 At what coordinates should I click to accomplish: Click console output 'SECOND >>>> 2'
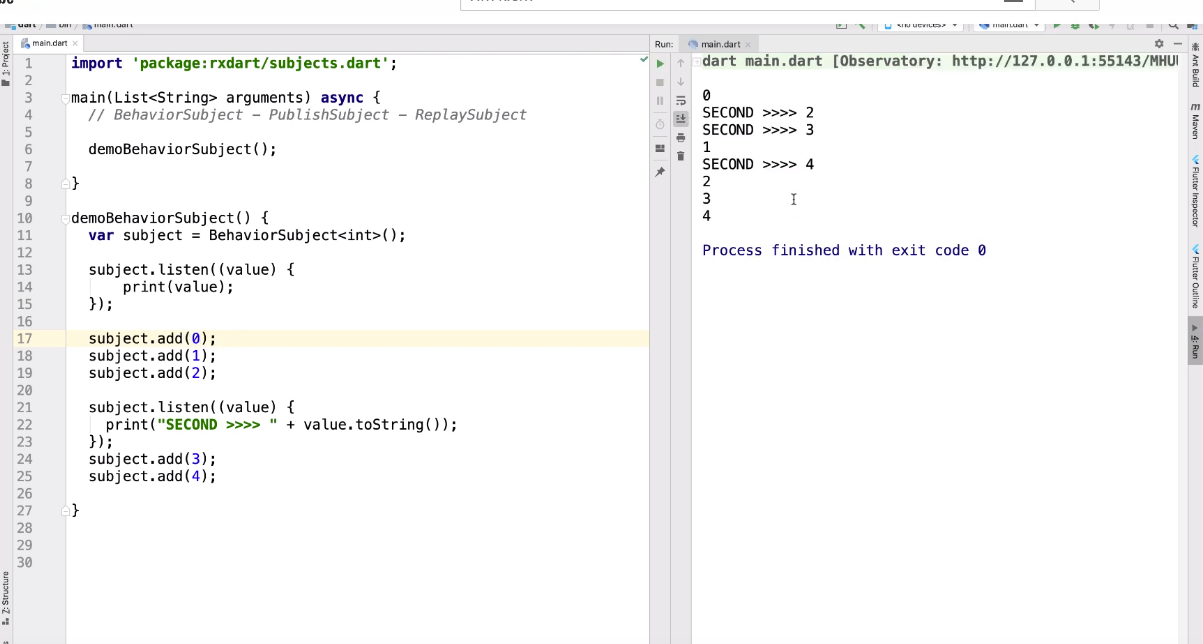[x=758, y=113]
